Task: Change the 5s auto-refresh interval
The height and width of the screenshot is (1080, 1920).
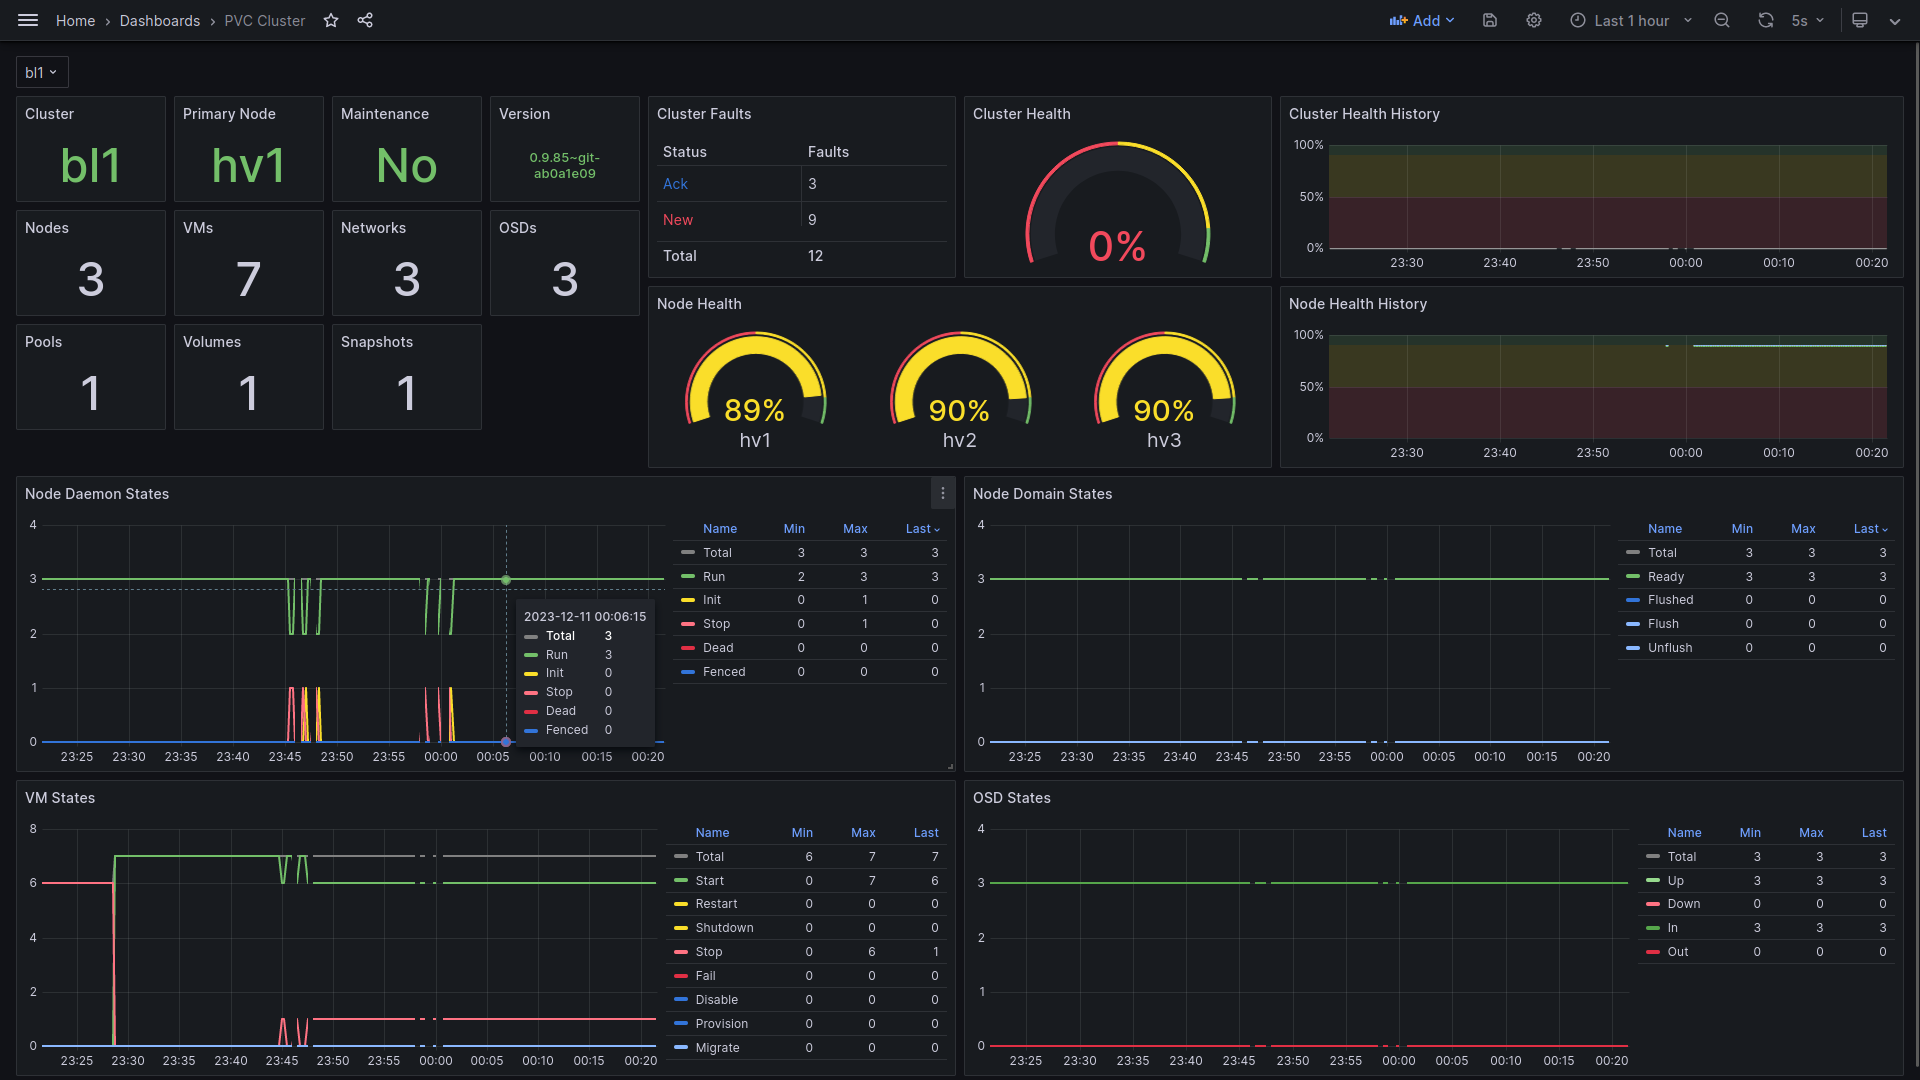Action: point(1806,20)
